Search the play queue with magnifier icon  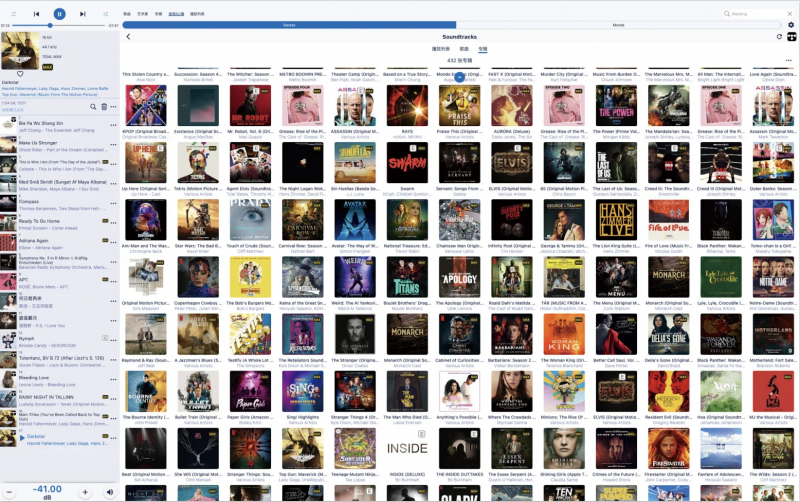(x=93, y=107)
